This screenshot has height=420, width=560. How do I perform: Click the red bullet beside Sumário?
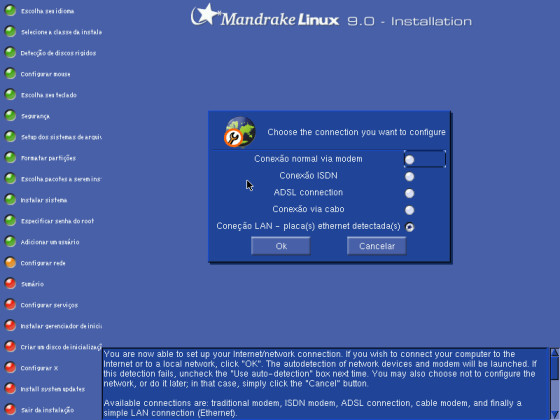tap(10, 284)
